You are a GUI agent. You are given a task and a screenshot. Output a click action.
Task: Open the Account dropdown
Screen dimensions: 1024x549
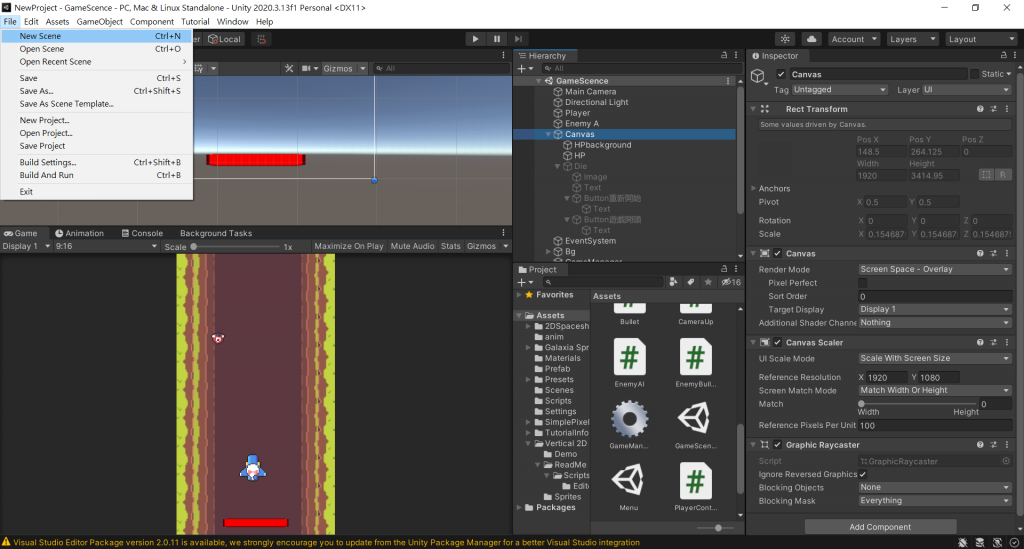click(854, 39)
